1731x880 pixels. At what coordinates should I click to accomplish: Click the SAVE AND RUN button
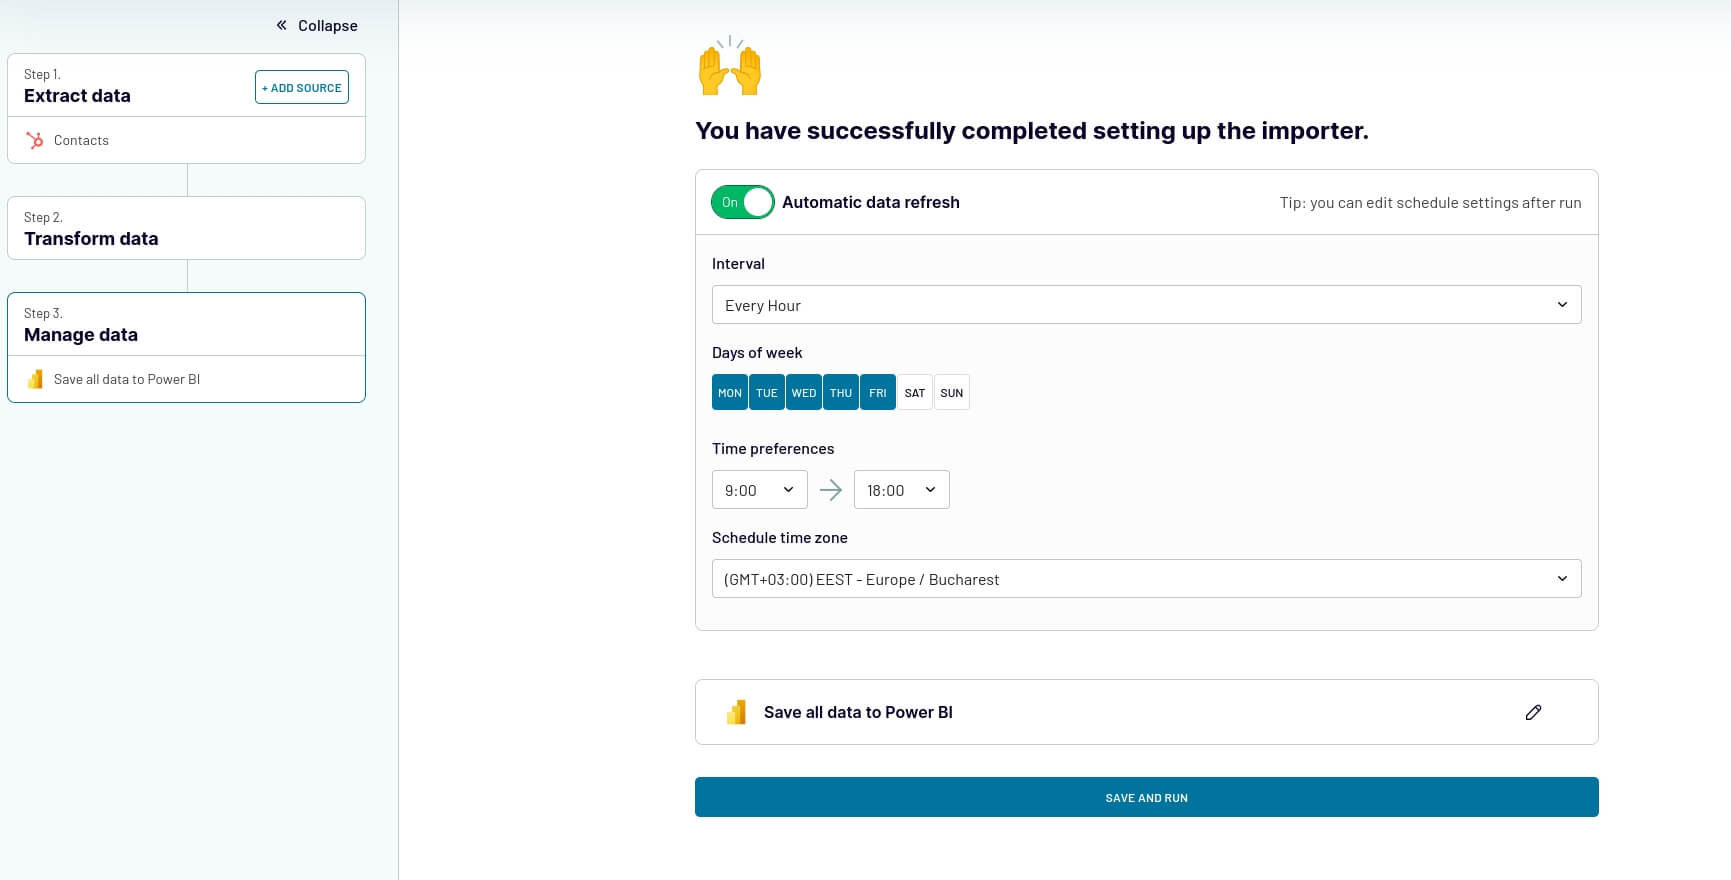point(1146,797)
